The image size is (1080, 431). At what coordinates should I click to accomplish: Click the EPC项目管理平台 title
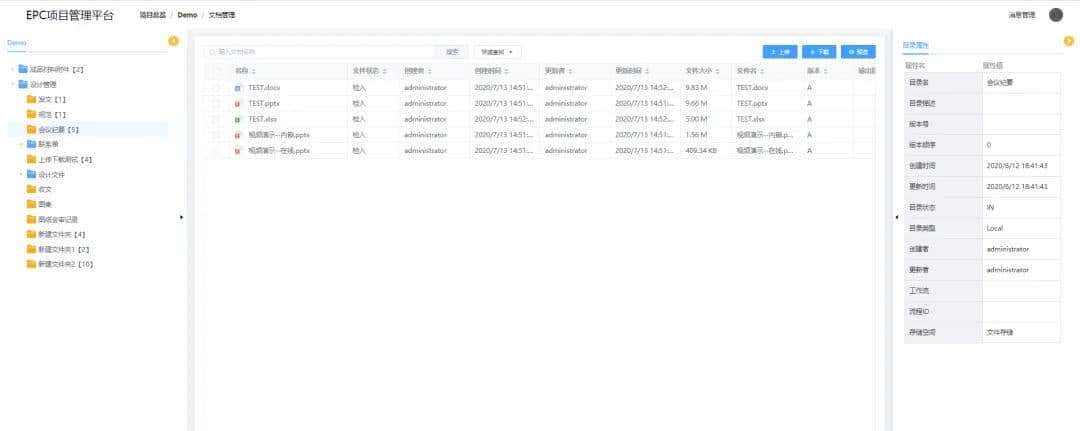[x=70, y=15]
